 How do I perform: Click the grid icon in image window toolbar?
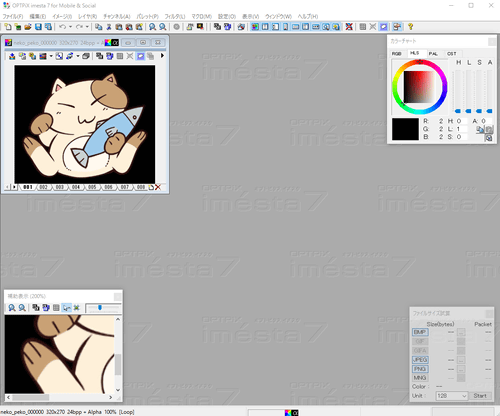click(120, 56)
